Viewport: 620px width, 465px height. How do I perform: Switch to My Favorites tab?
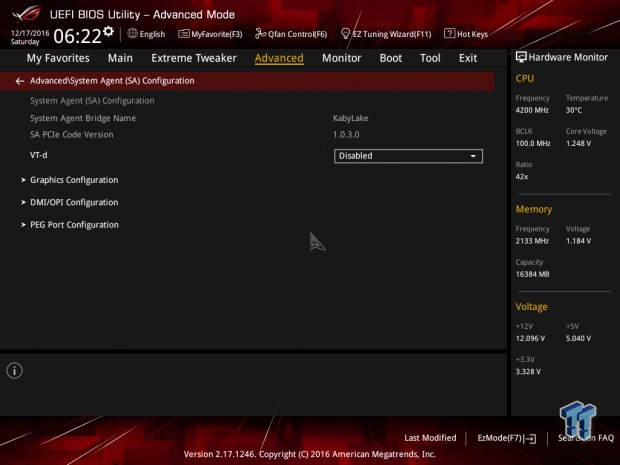(58, 58)
